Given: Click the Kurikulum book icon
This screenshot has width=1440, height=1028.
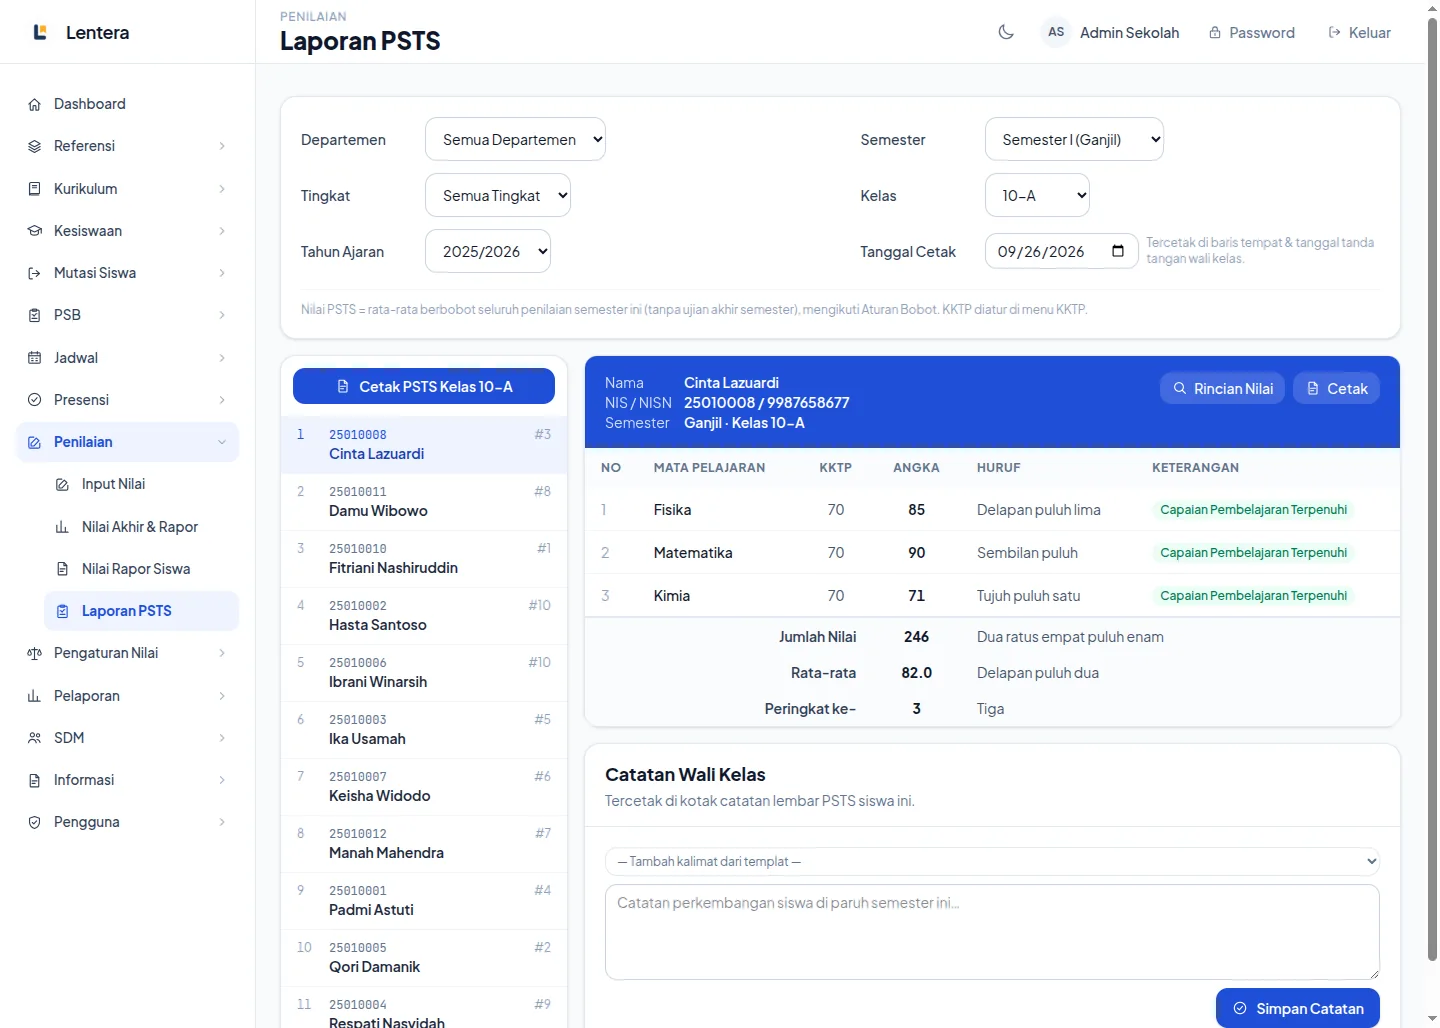Looking at the screenshot, I should tap(34, 189).
